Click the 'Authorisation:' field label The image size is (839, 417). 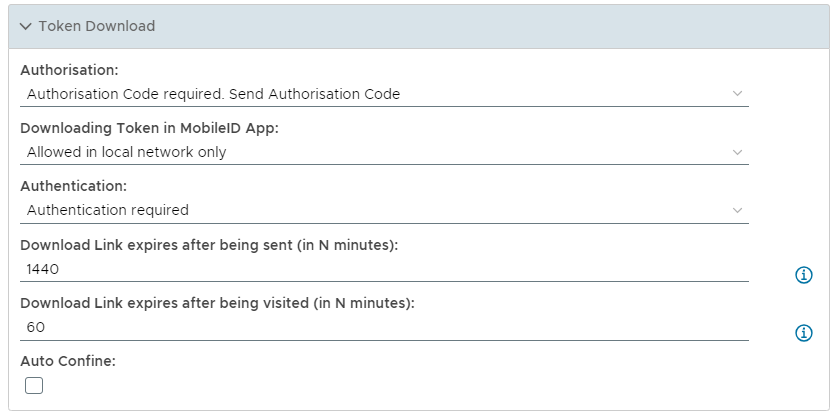point(69,70)
